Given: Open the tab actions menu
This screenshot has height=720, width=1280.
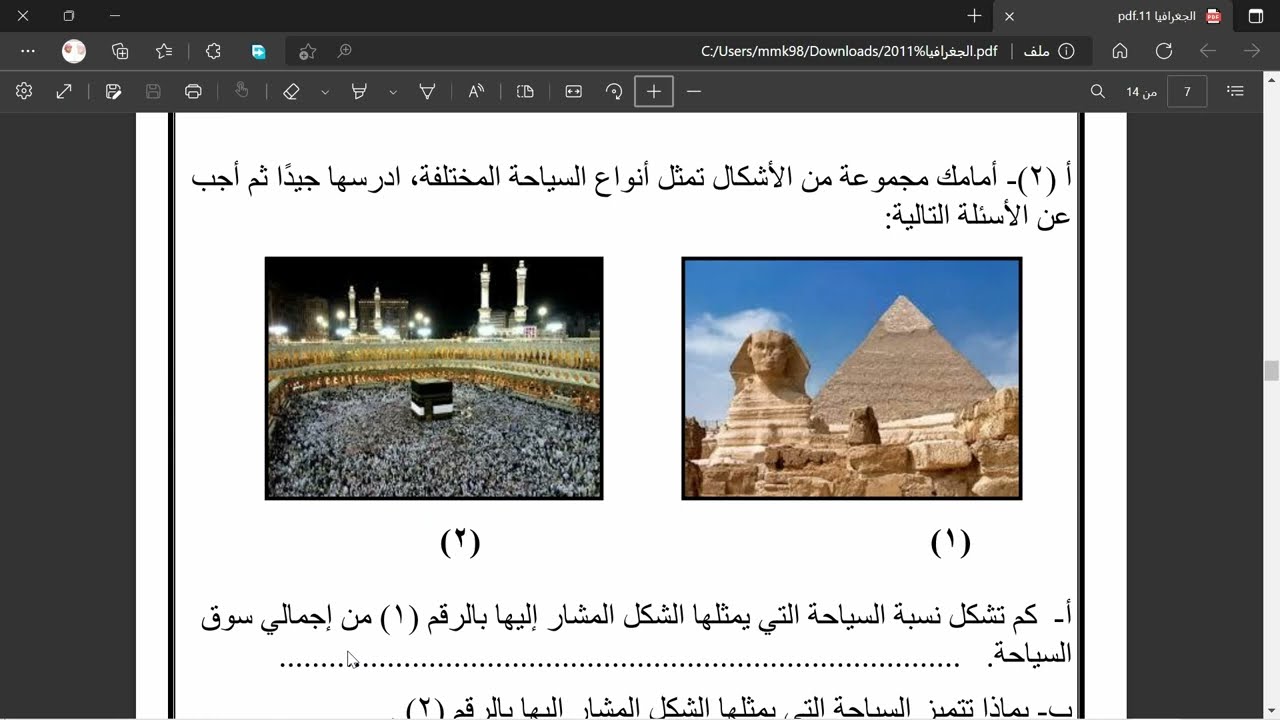Looking at the screenshot, I should click(x=1255, y=16).
